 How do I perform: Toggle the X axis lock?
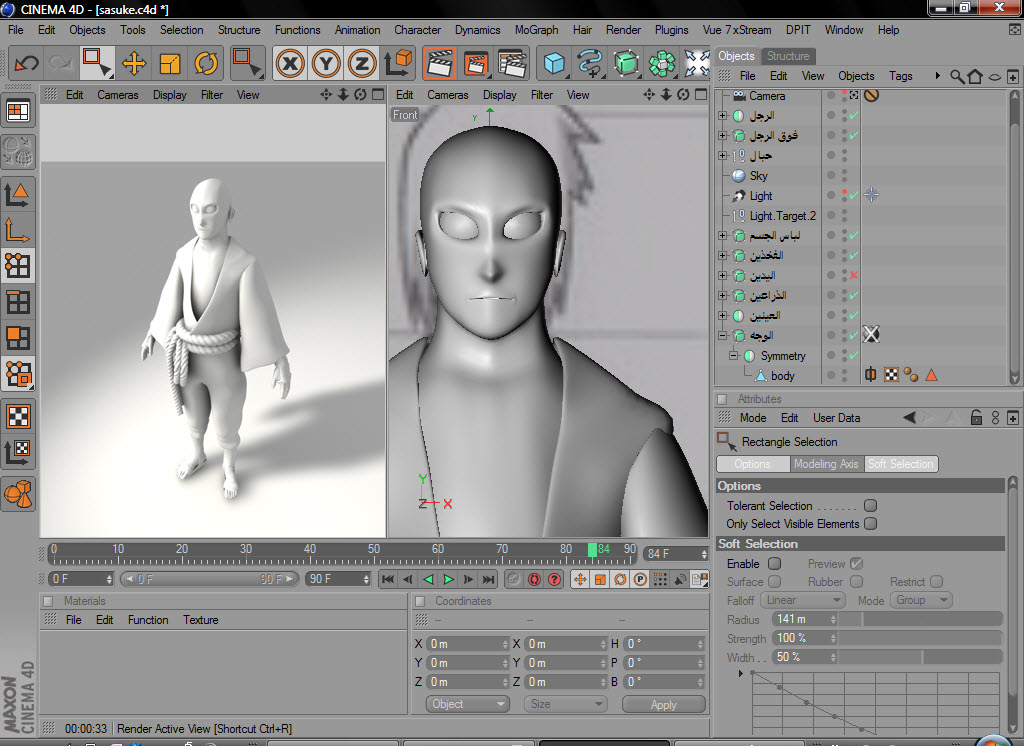pos(290,63)
